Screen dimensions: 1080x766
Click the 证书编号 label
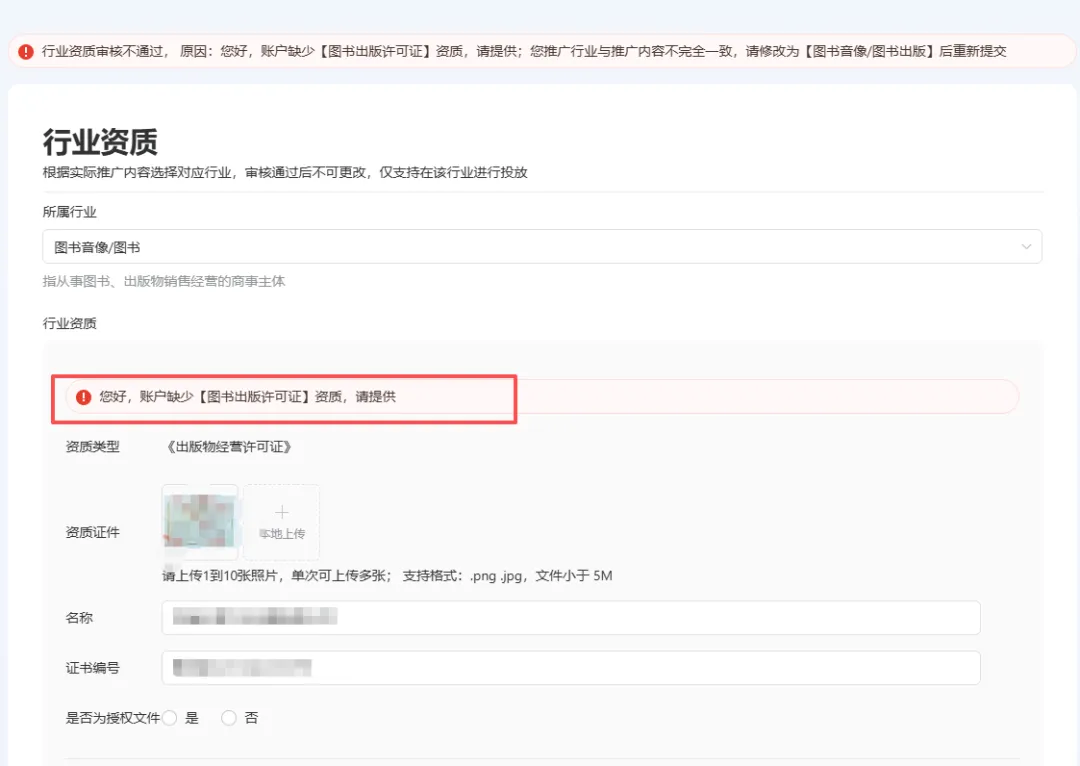(x=92, y=668)
